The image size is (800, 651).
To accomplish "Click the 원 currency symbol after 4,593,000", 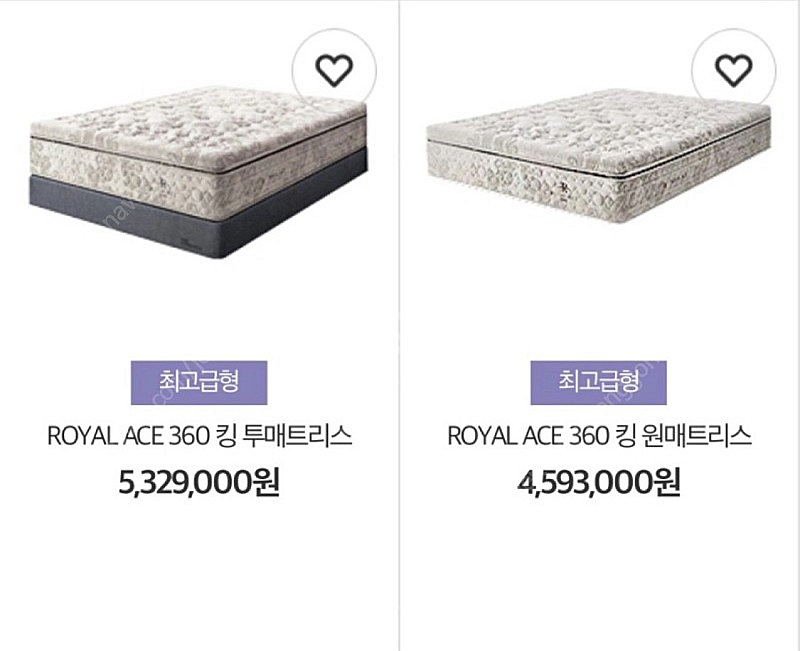I will [667, 482].
